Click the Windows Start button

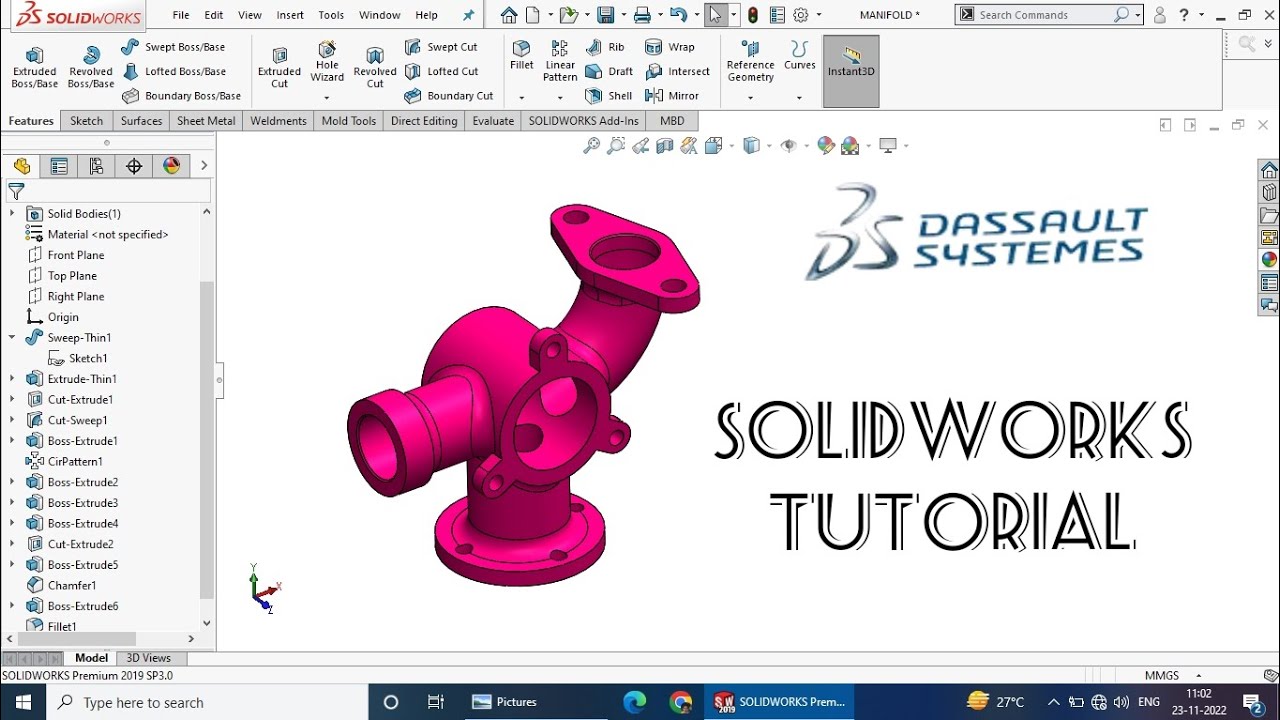[x=23, y=702]
